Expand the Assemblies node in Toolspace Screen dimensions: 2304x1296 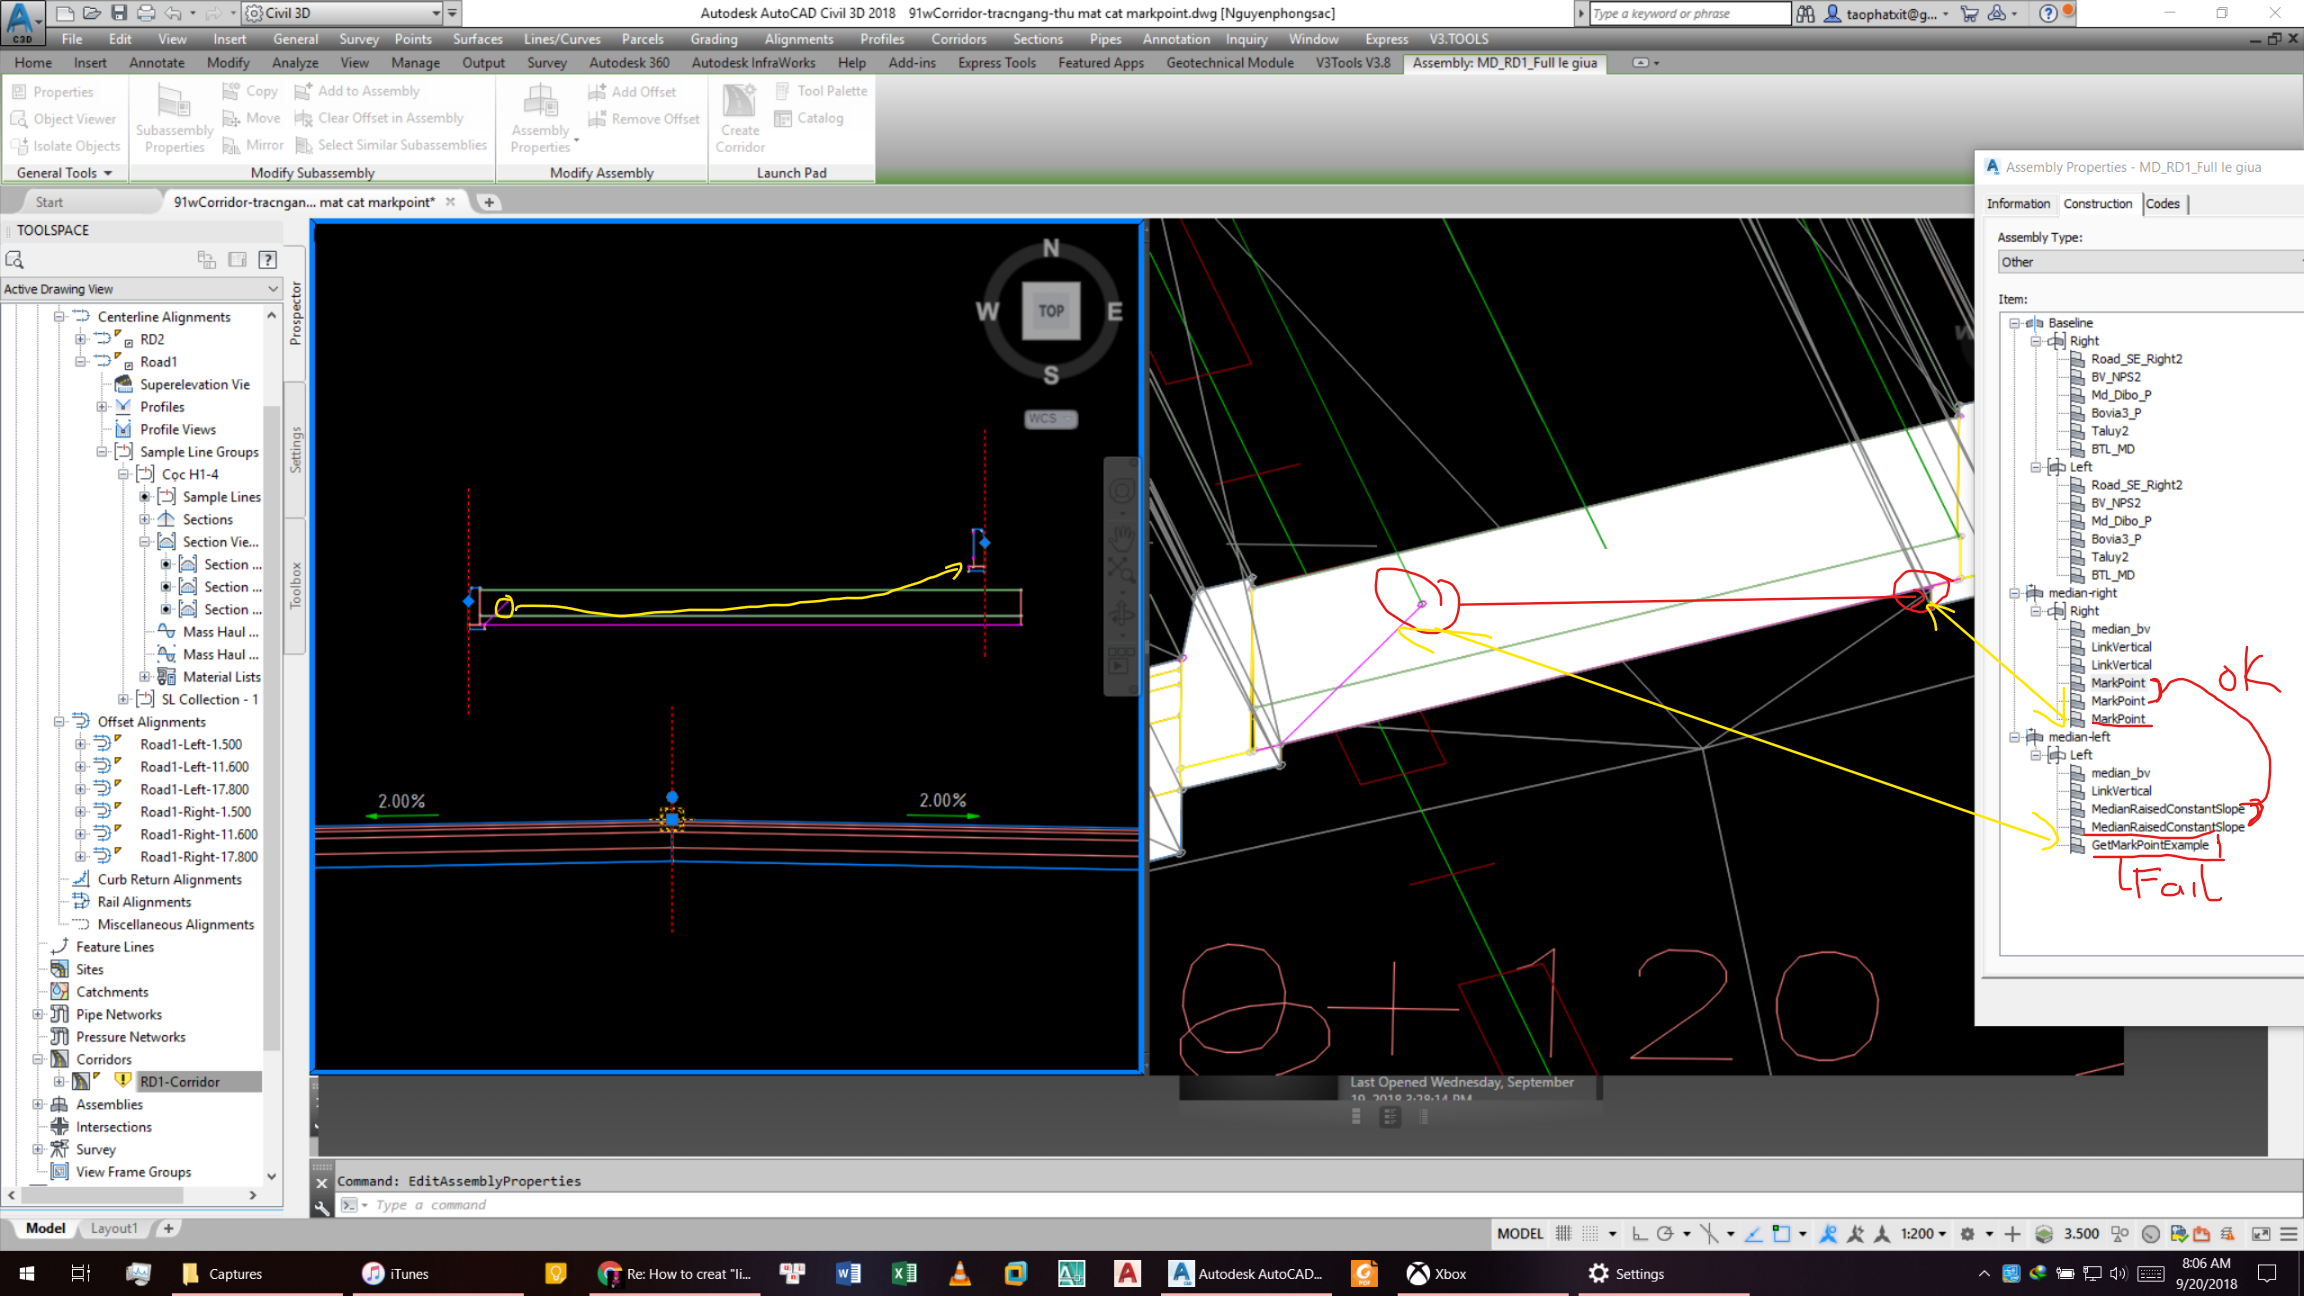(x=38, y=1104)
